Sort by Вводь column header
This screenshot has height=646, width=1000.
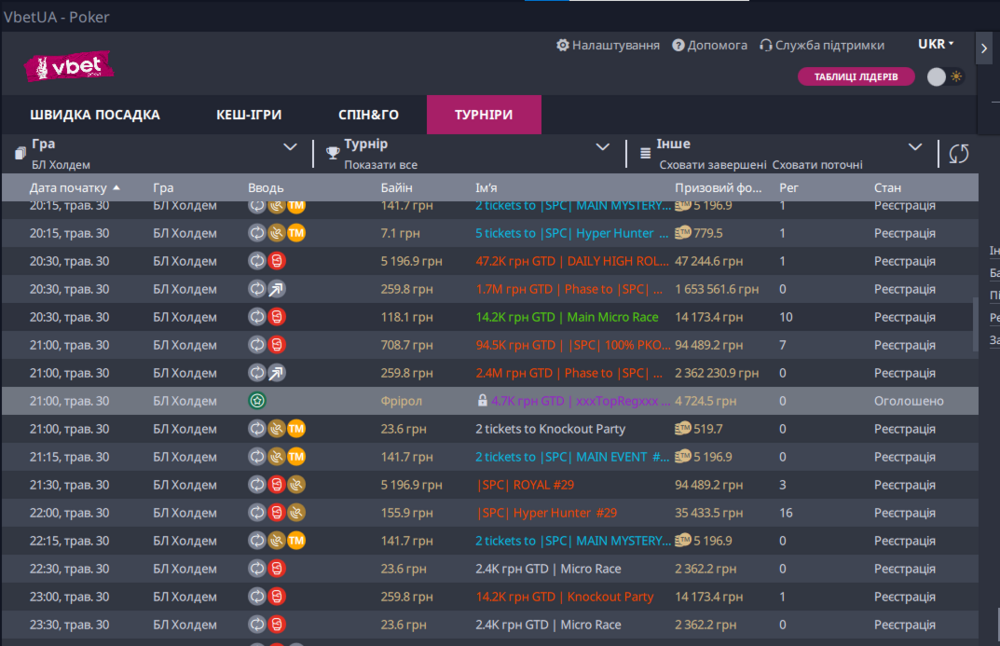coord(265,188)
